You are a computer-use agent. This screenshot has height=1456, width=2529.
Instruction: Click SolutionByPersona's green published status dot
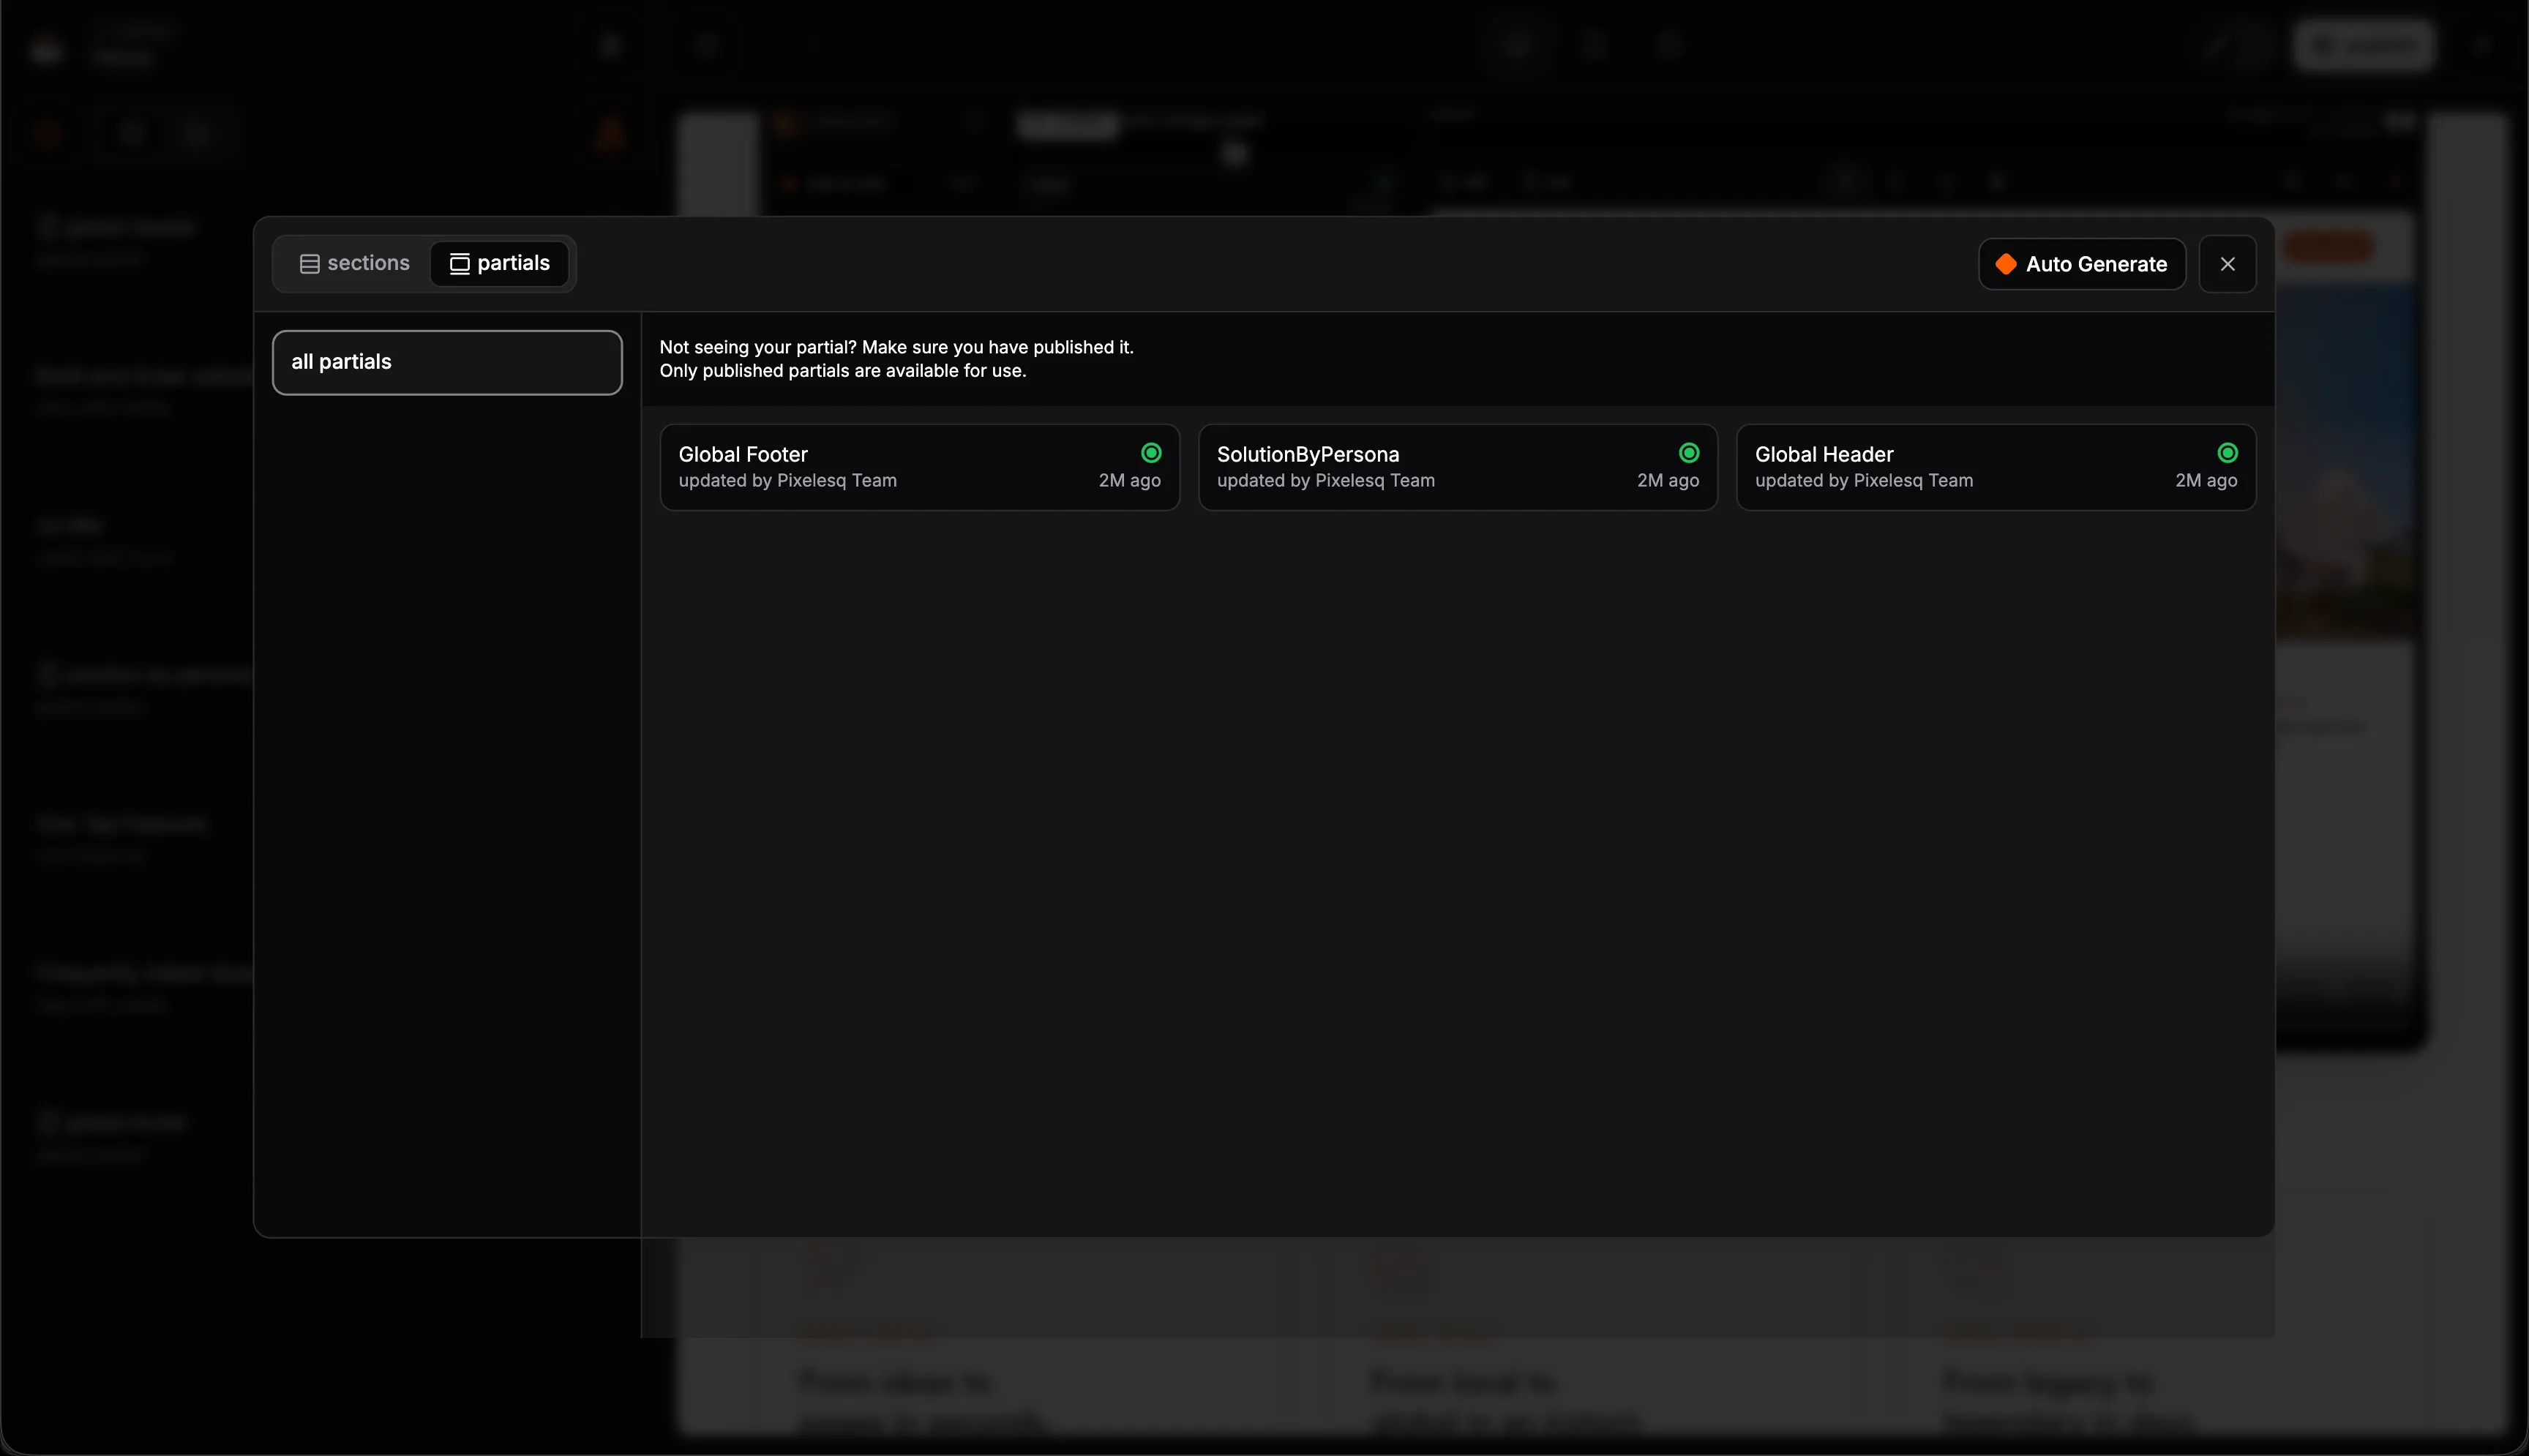click(x=1689, y=453)
